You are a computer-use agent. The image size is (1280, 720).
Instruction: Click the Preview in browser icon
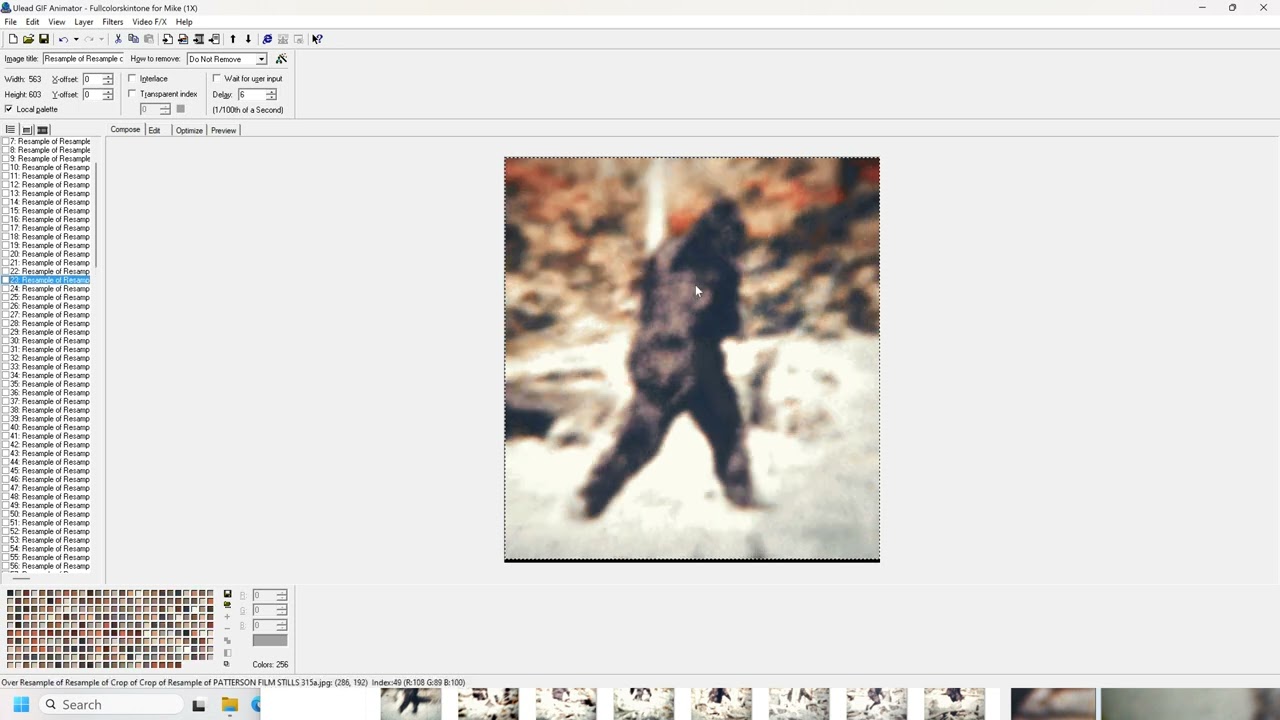pos(267,39)
